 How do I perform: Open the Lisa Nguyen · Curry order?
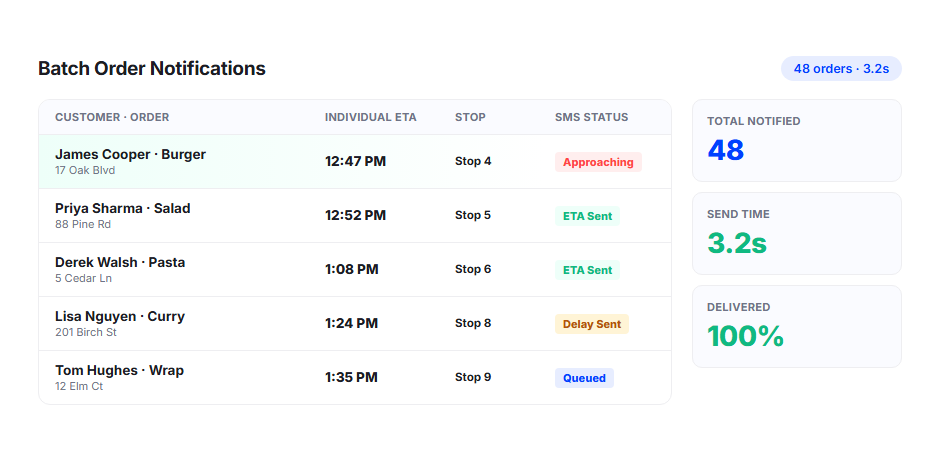(x=120, y=316)
